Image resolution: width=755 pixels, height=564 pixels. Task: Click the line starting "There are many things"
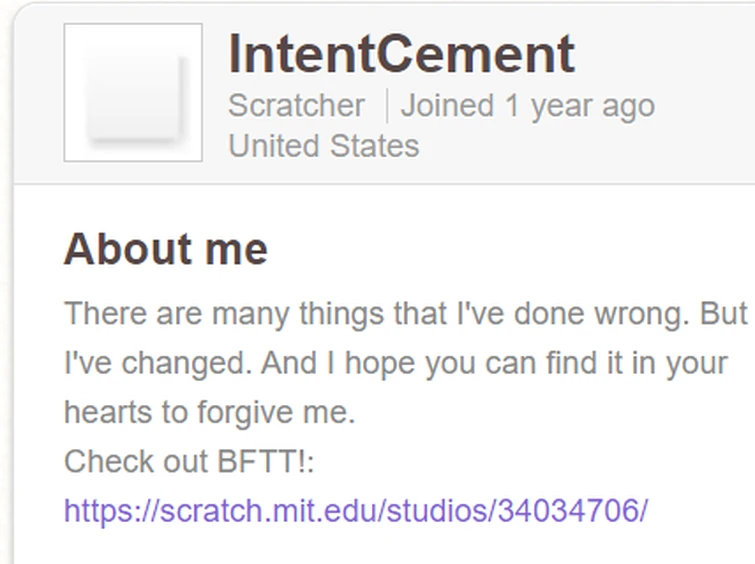click(x=405, y=314)
